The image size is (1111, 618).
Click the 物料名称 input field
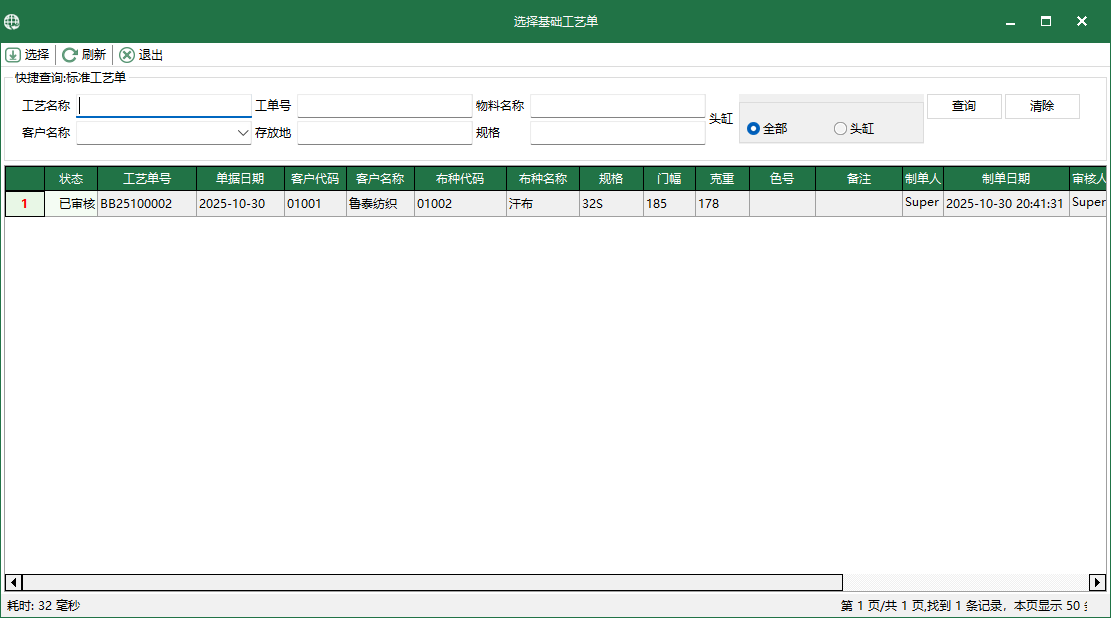(617, 106)
